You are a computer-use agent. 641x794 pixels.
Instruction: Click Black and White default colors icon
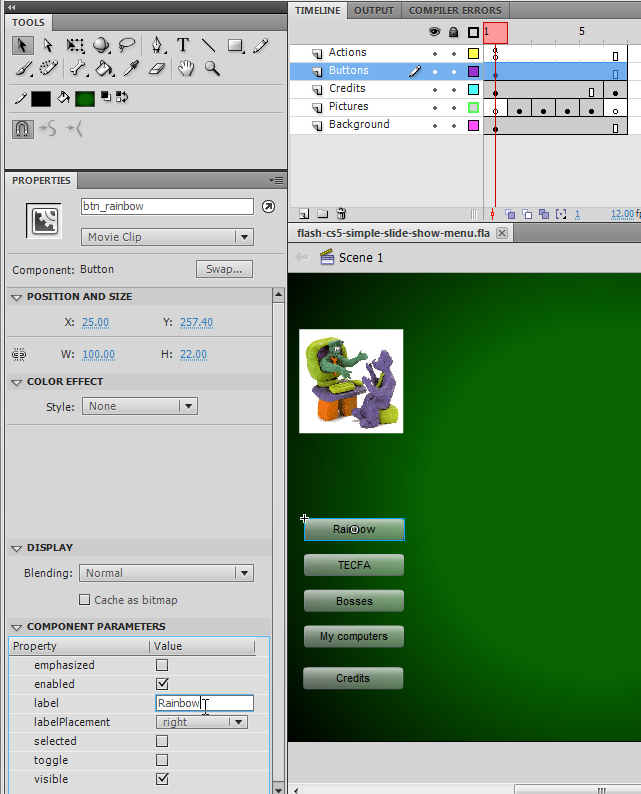coord(106,96)
